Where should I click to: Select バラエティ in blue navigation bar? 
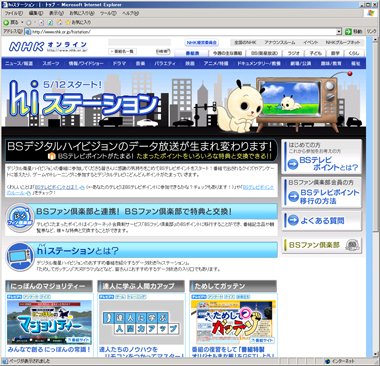[165, 63]
